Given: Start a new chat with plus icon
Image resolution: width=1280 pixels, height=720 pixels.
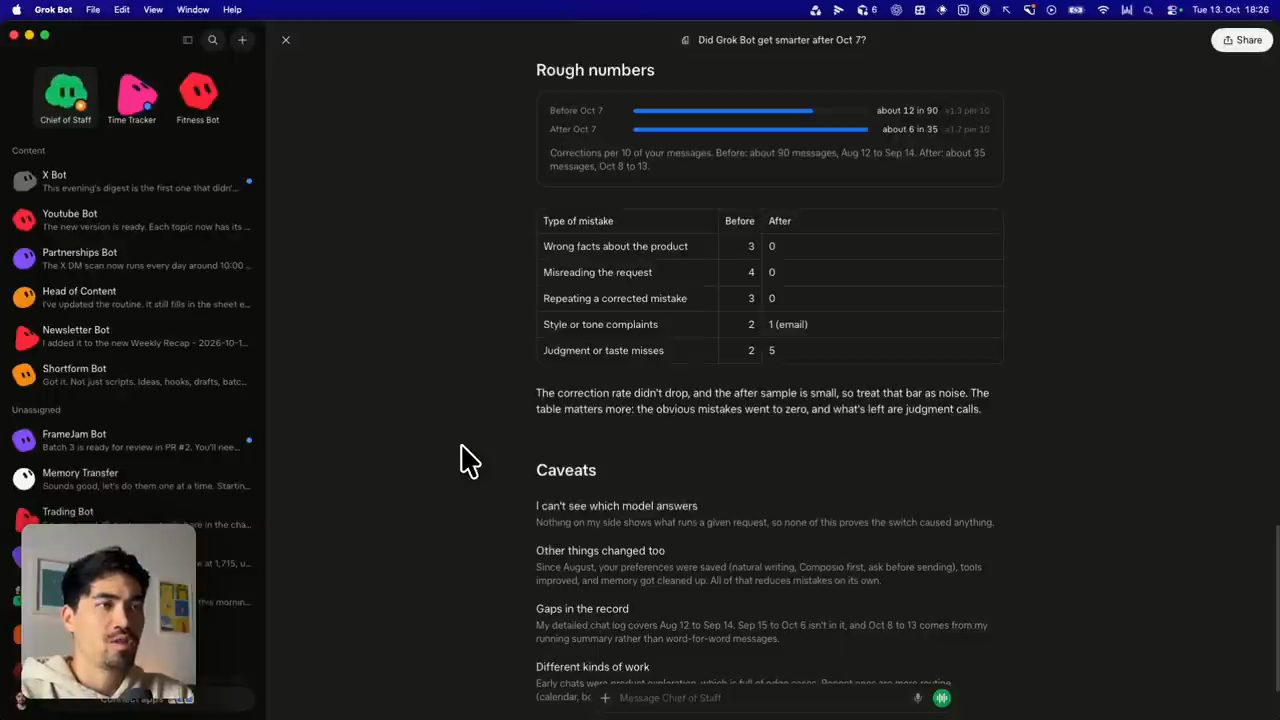Looking at the screenshot, I should tap(242, 40).
